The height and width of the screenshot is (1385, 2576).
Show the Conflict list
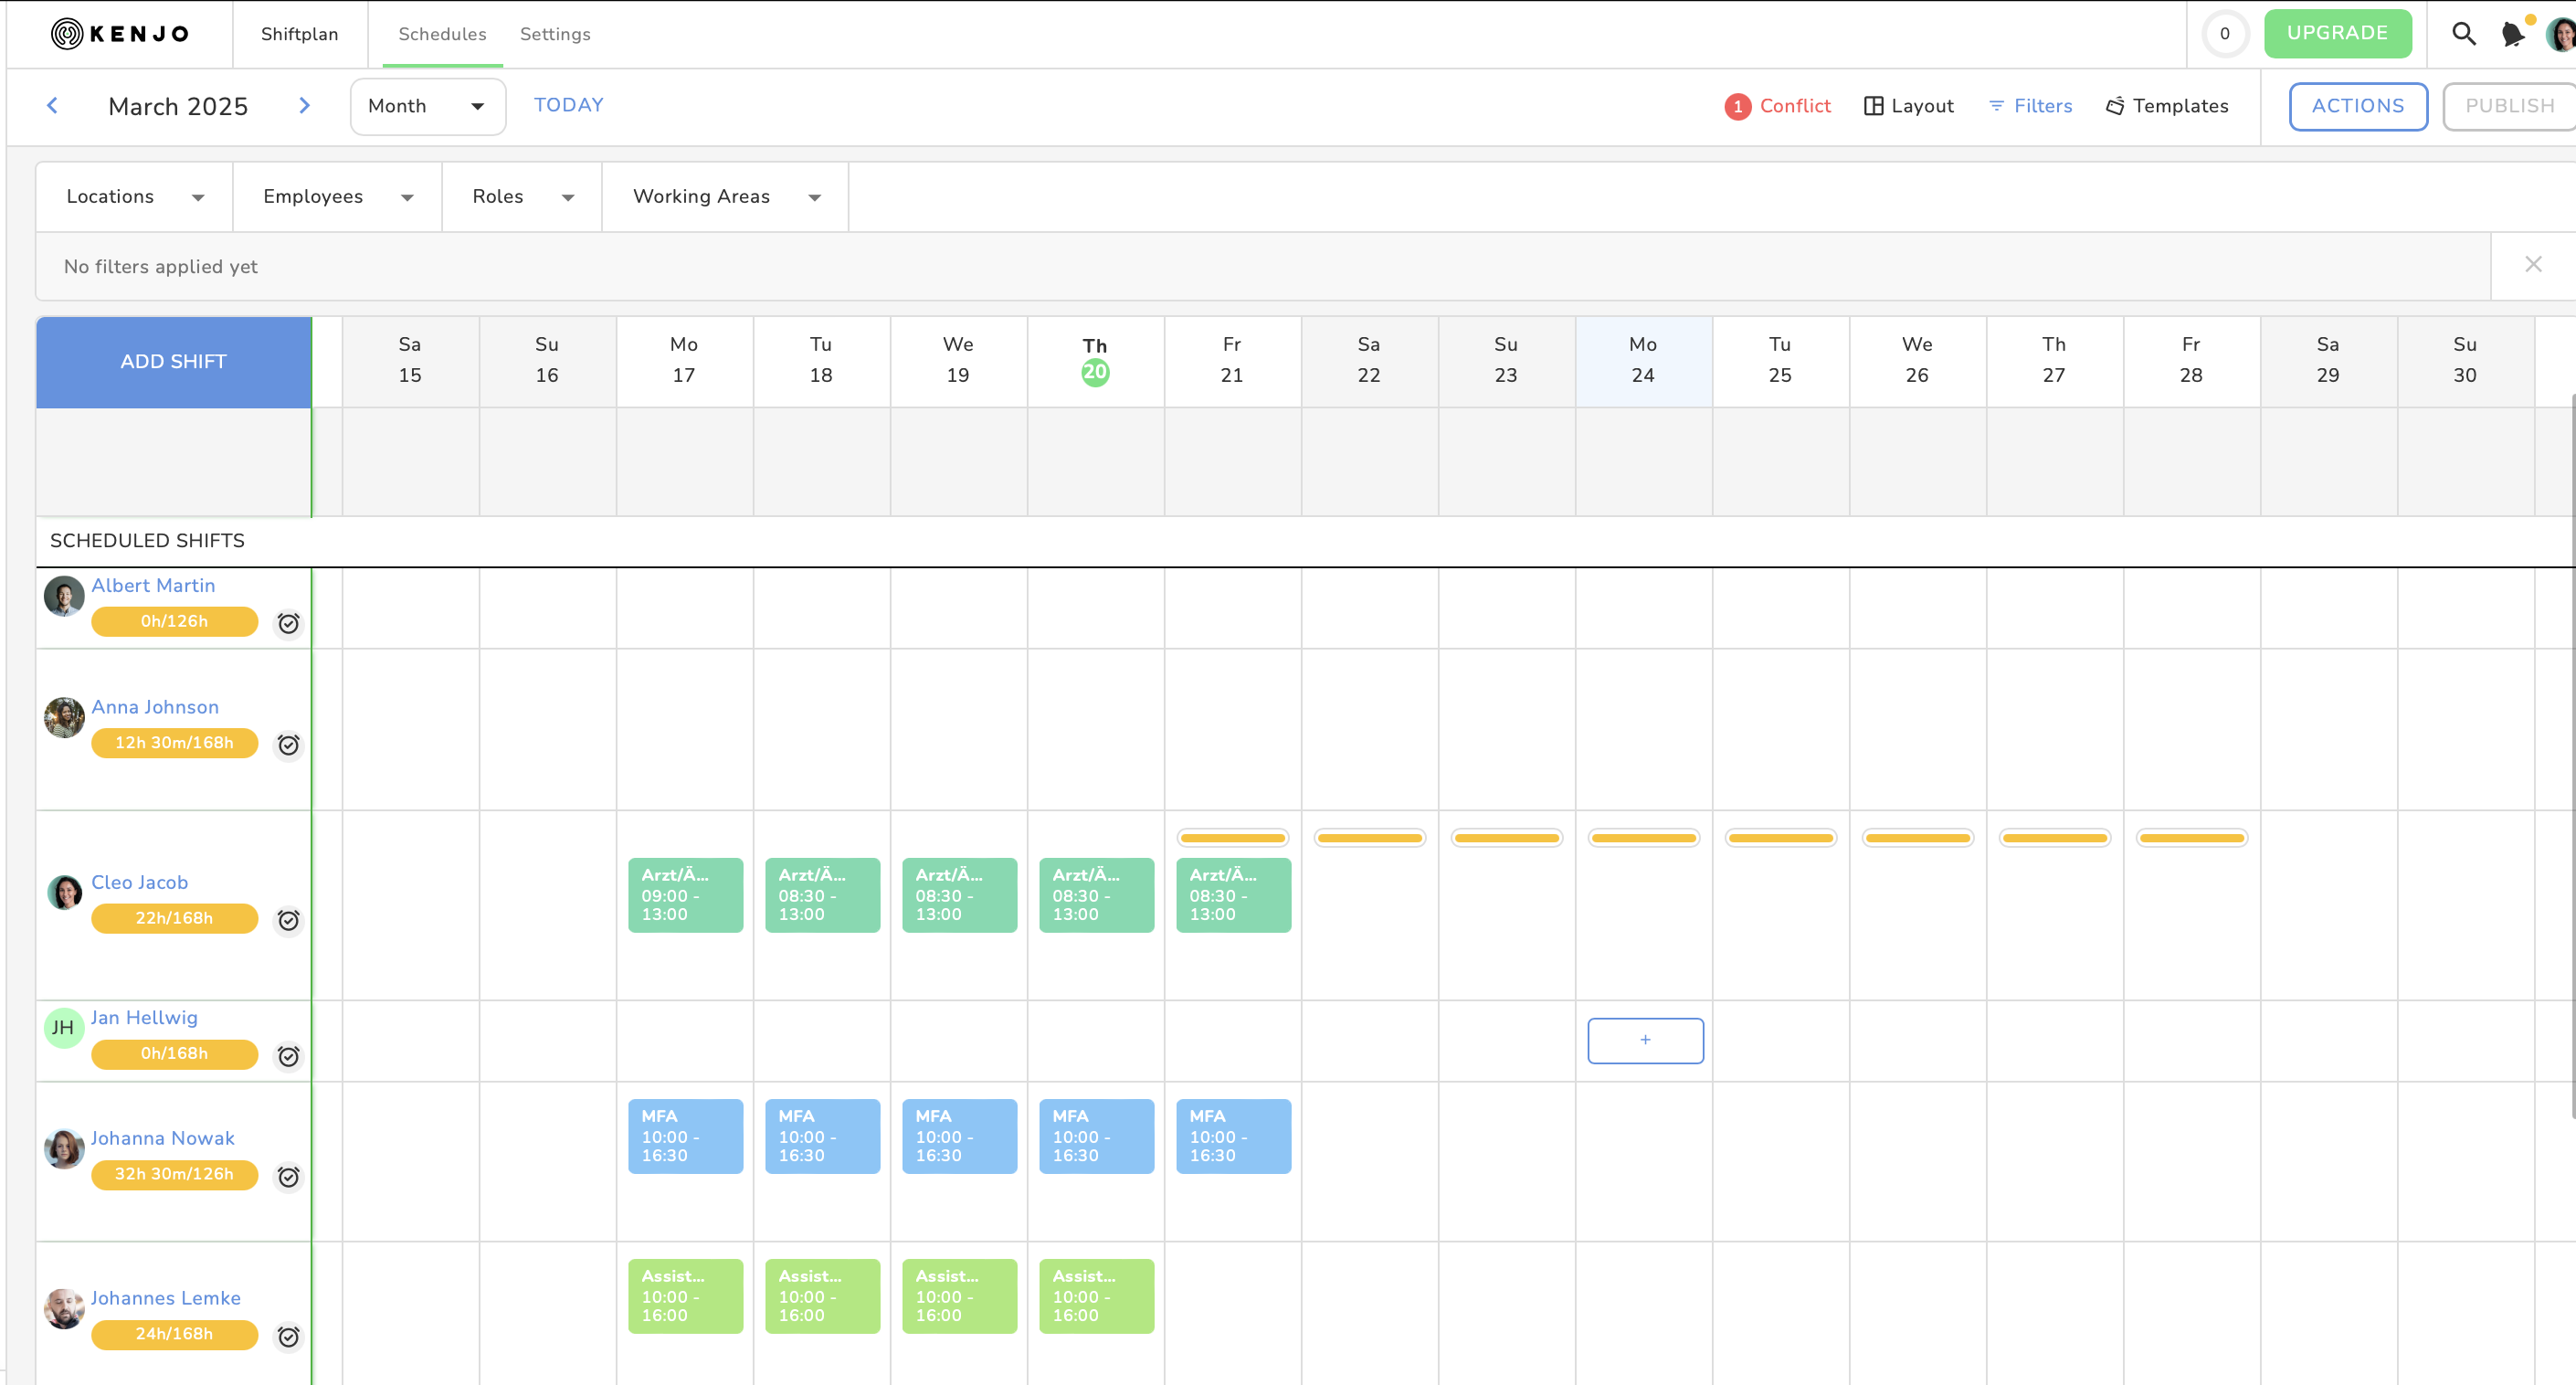1778,106
